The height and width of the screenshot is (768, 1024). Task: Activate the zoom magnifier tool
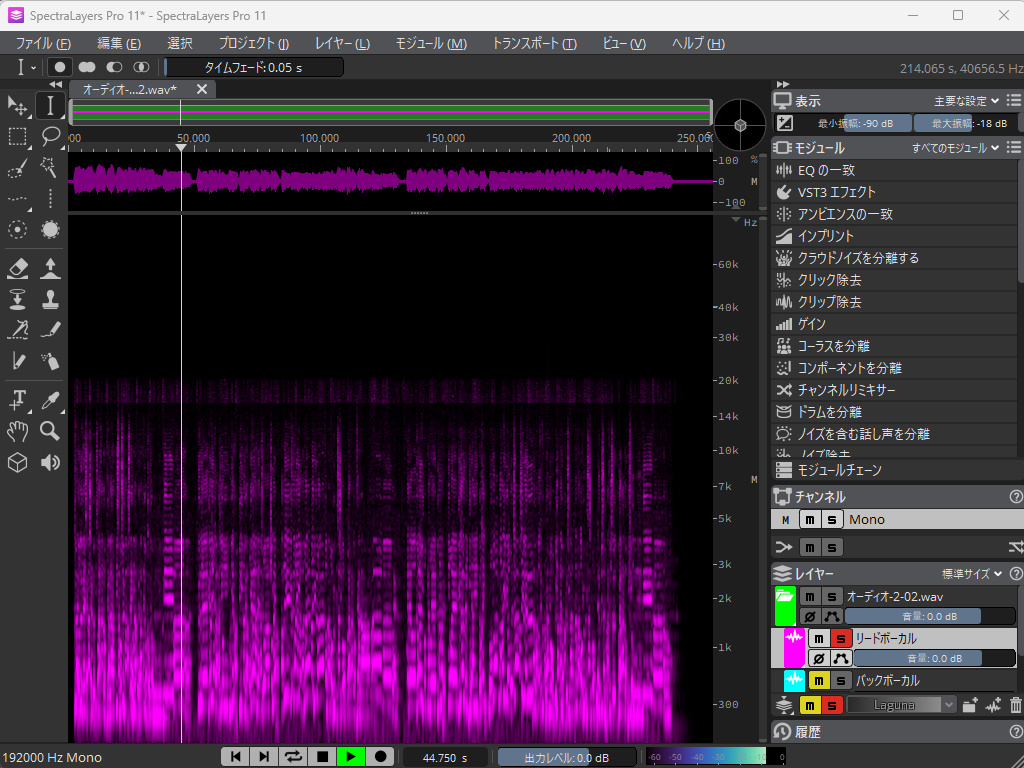pos(50,431)
